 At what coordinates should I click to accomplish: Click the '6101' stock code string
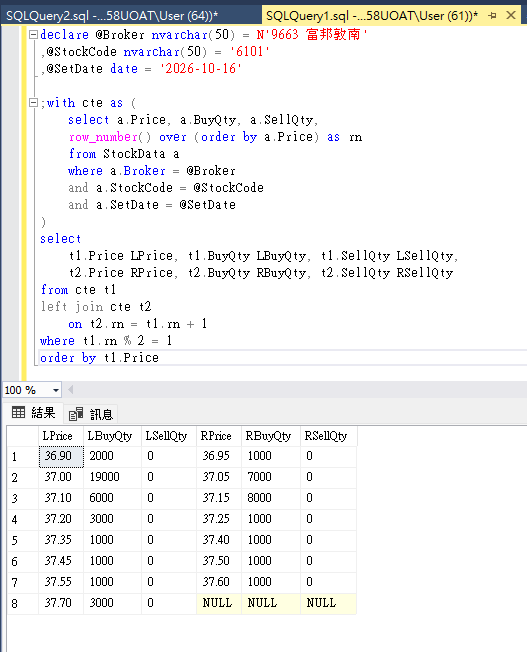250,52
